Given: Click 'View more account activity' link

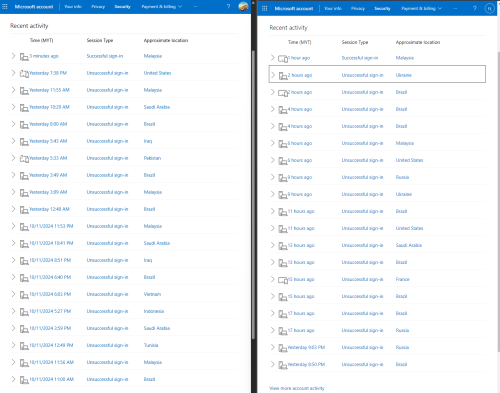Looking at the screenshot, I should pyautogui.click(x=297, y=388).
